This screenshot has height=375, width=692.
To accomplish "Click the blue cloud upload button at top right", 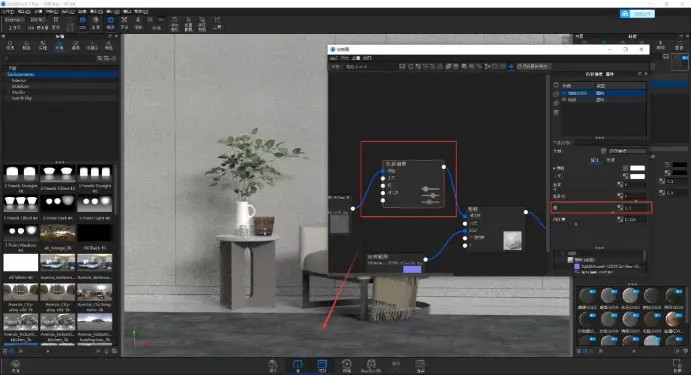I will (637, 14).
